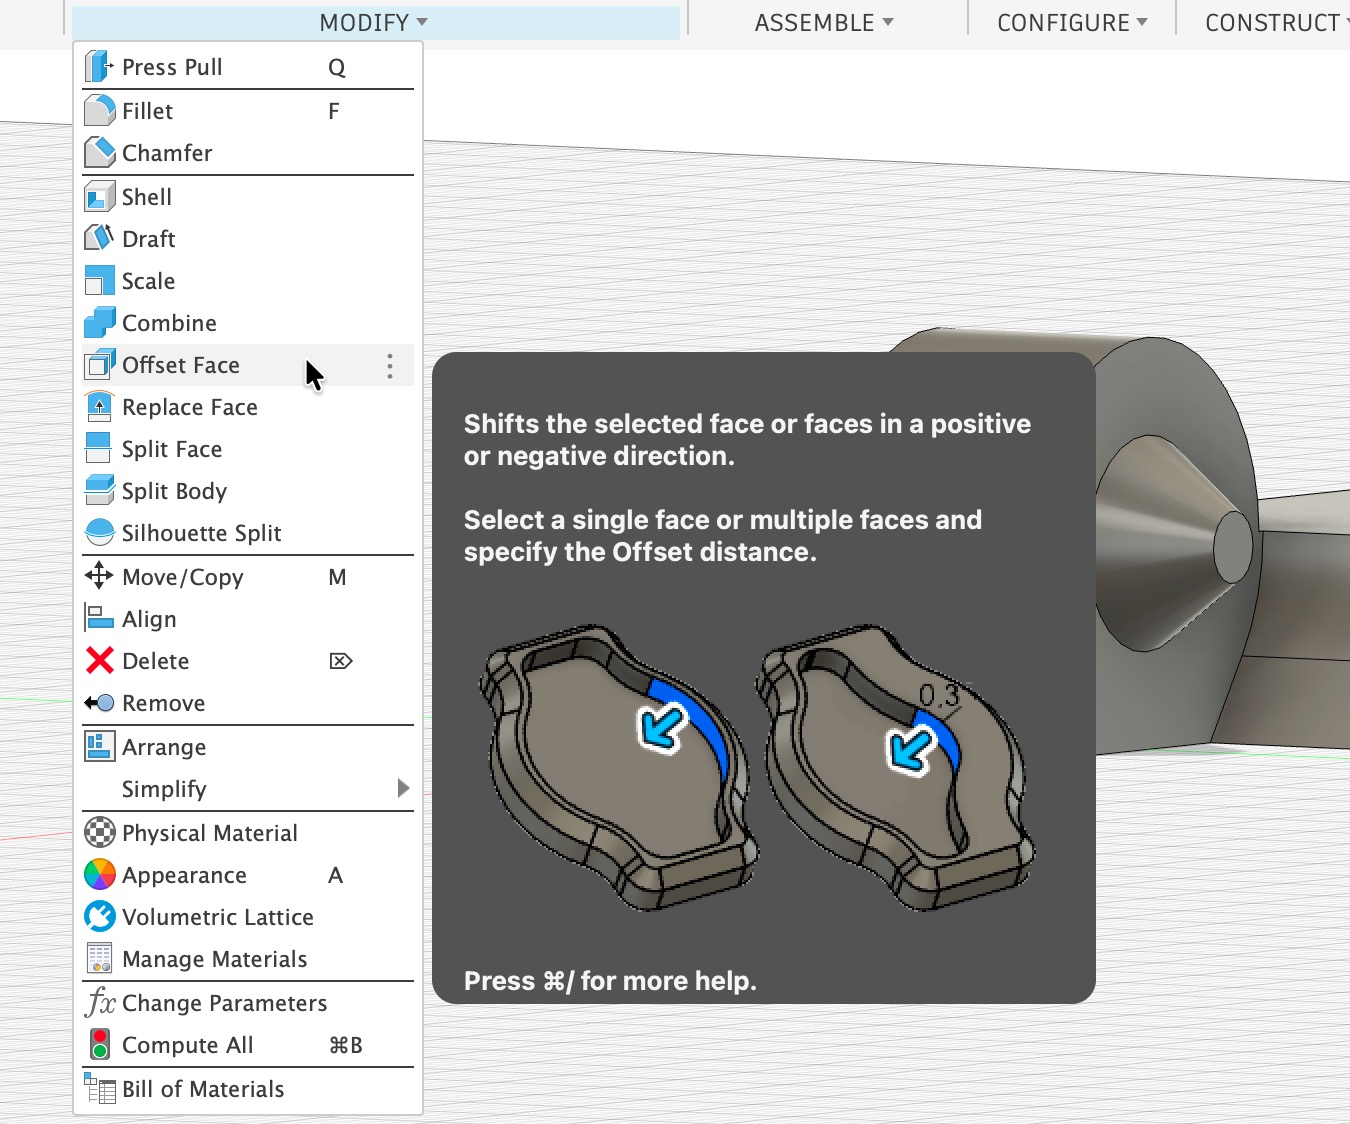Click the Delete label text
This screenshot has width=1350, height=1124.
click(x=155, y=661)
